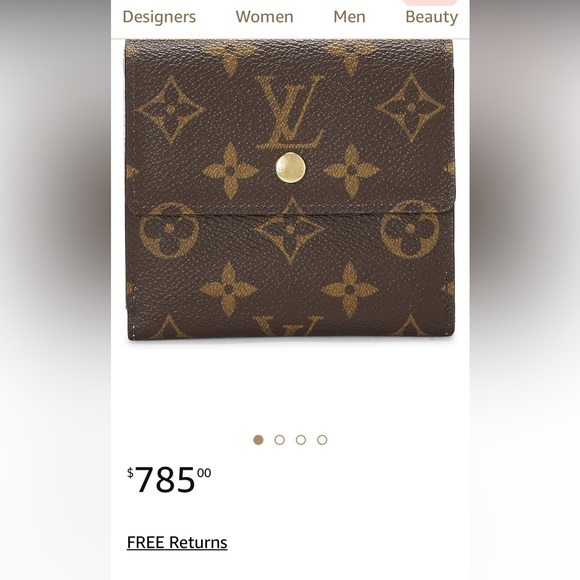Click the large LV logo on wallet

point(290,112)
